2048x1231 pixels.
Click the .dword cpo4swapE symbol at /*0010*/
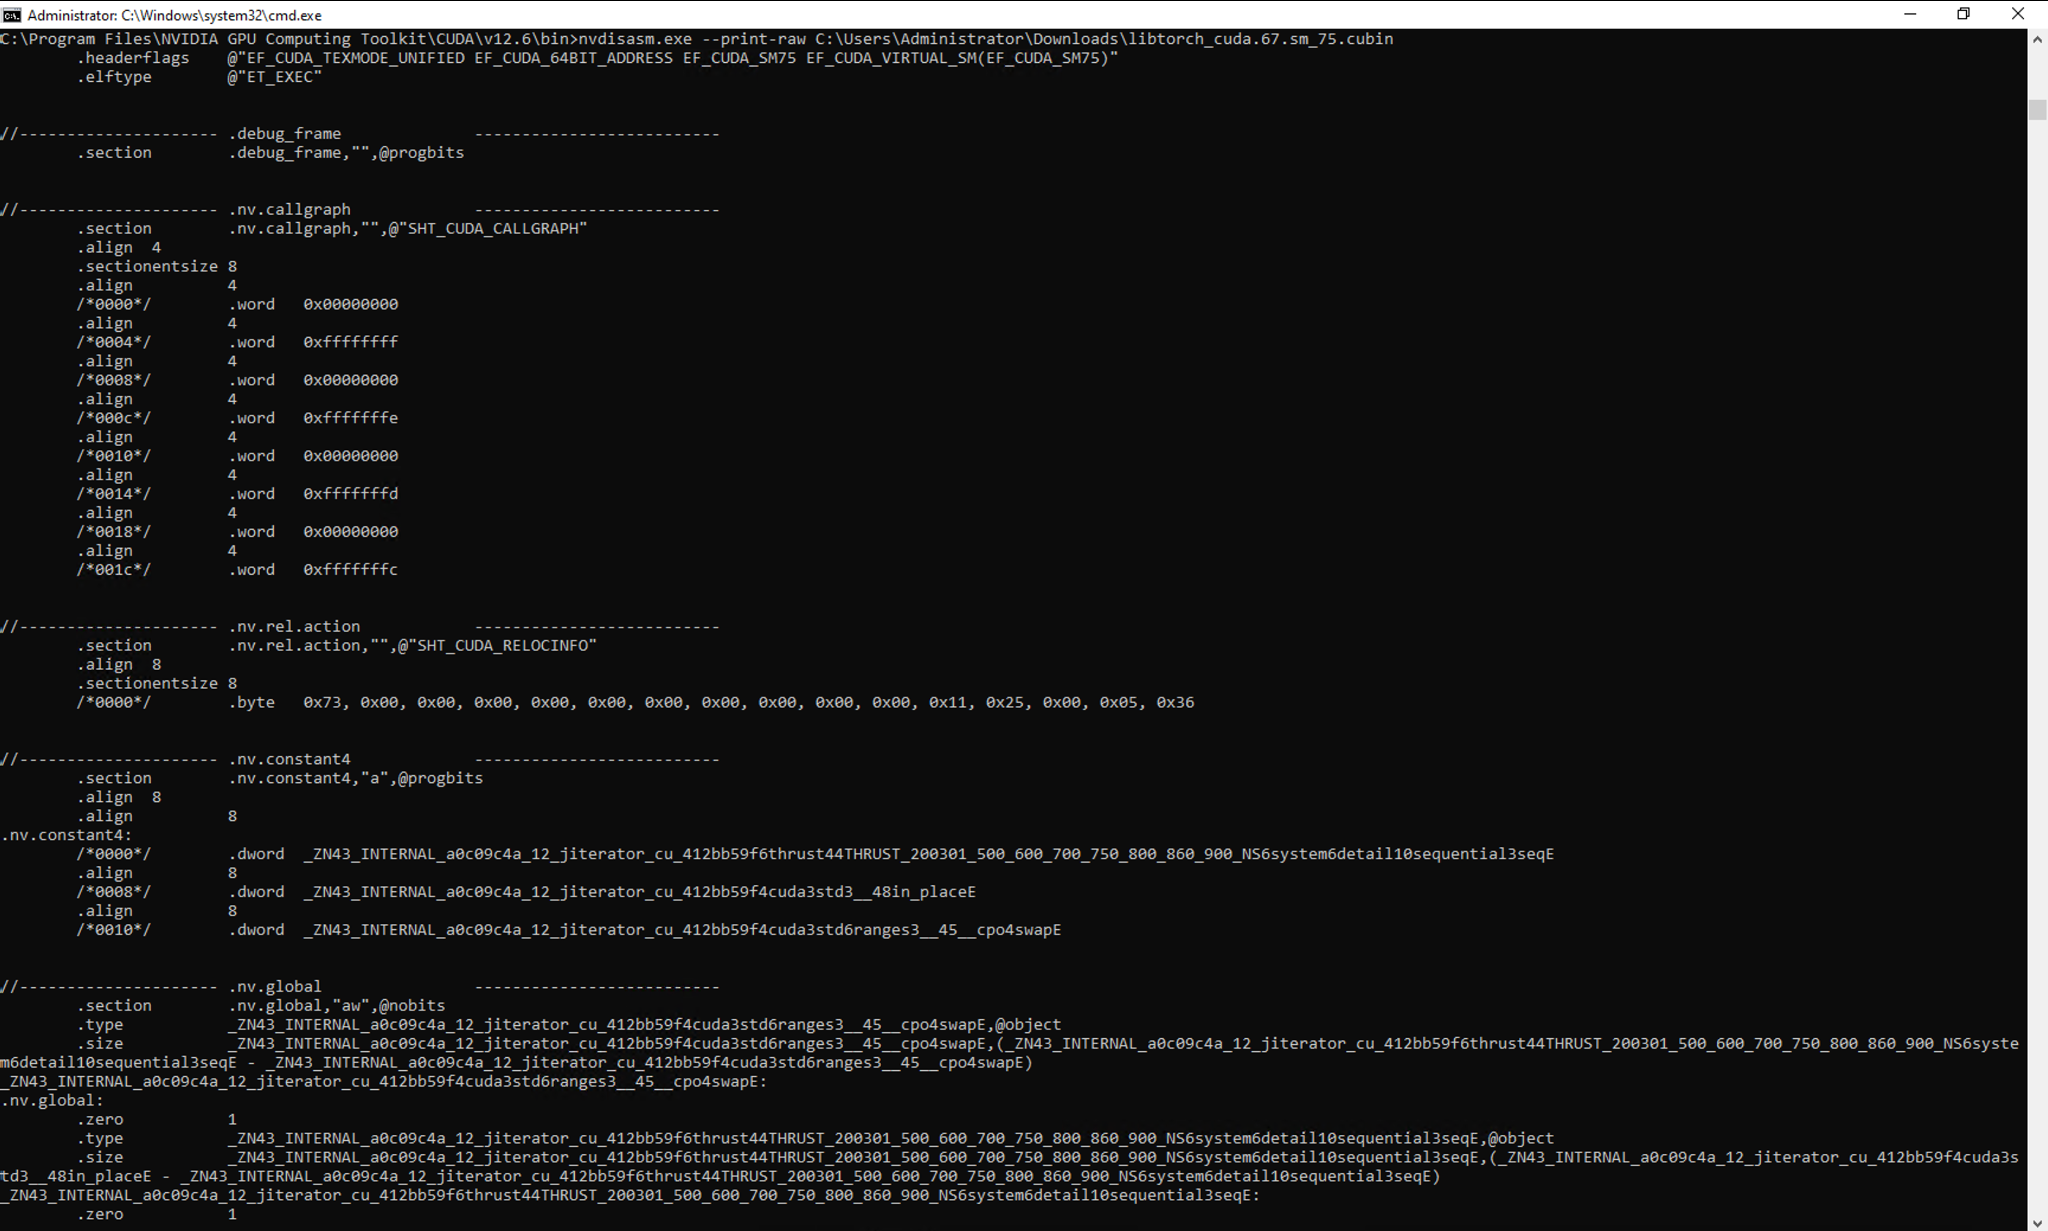click(x=683, y=931)
